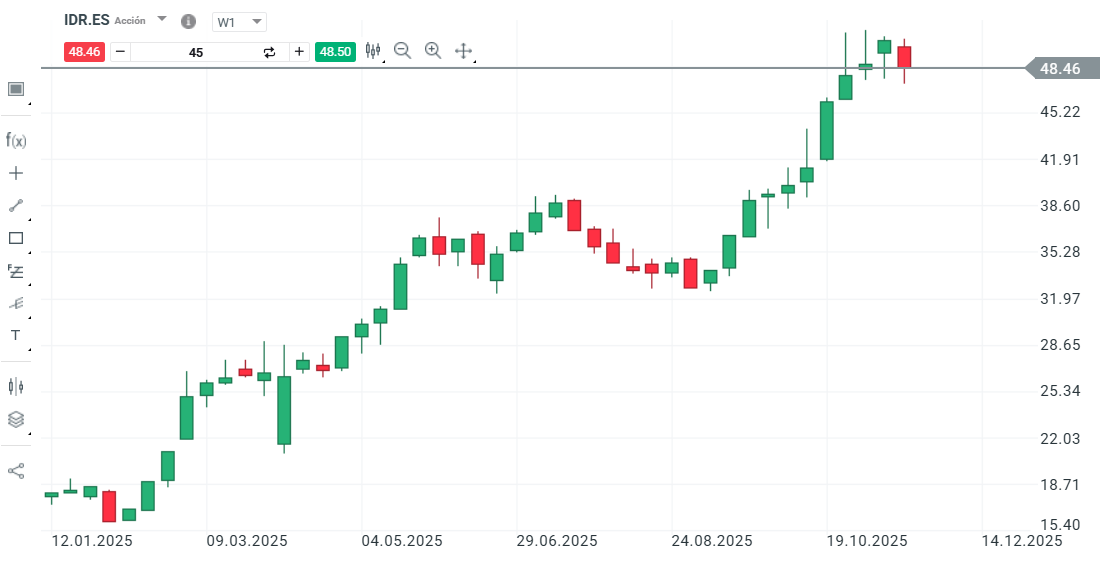Viewport: 1115px width, 562px height.
Task: Zoom in the chart
Action: [x=433, y=50]
